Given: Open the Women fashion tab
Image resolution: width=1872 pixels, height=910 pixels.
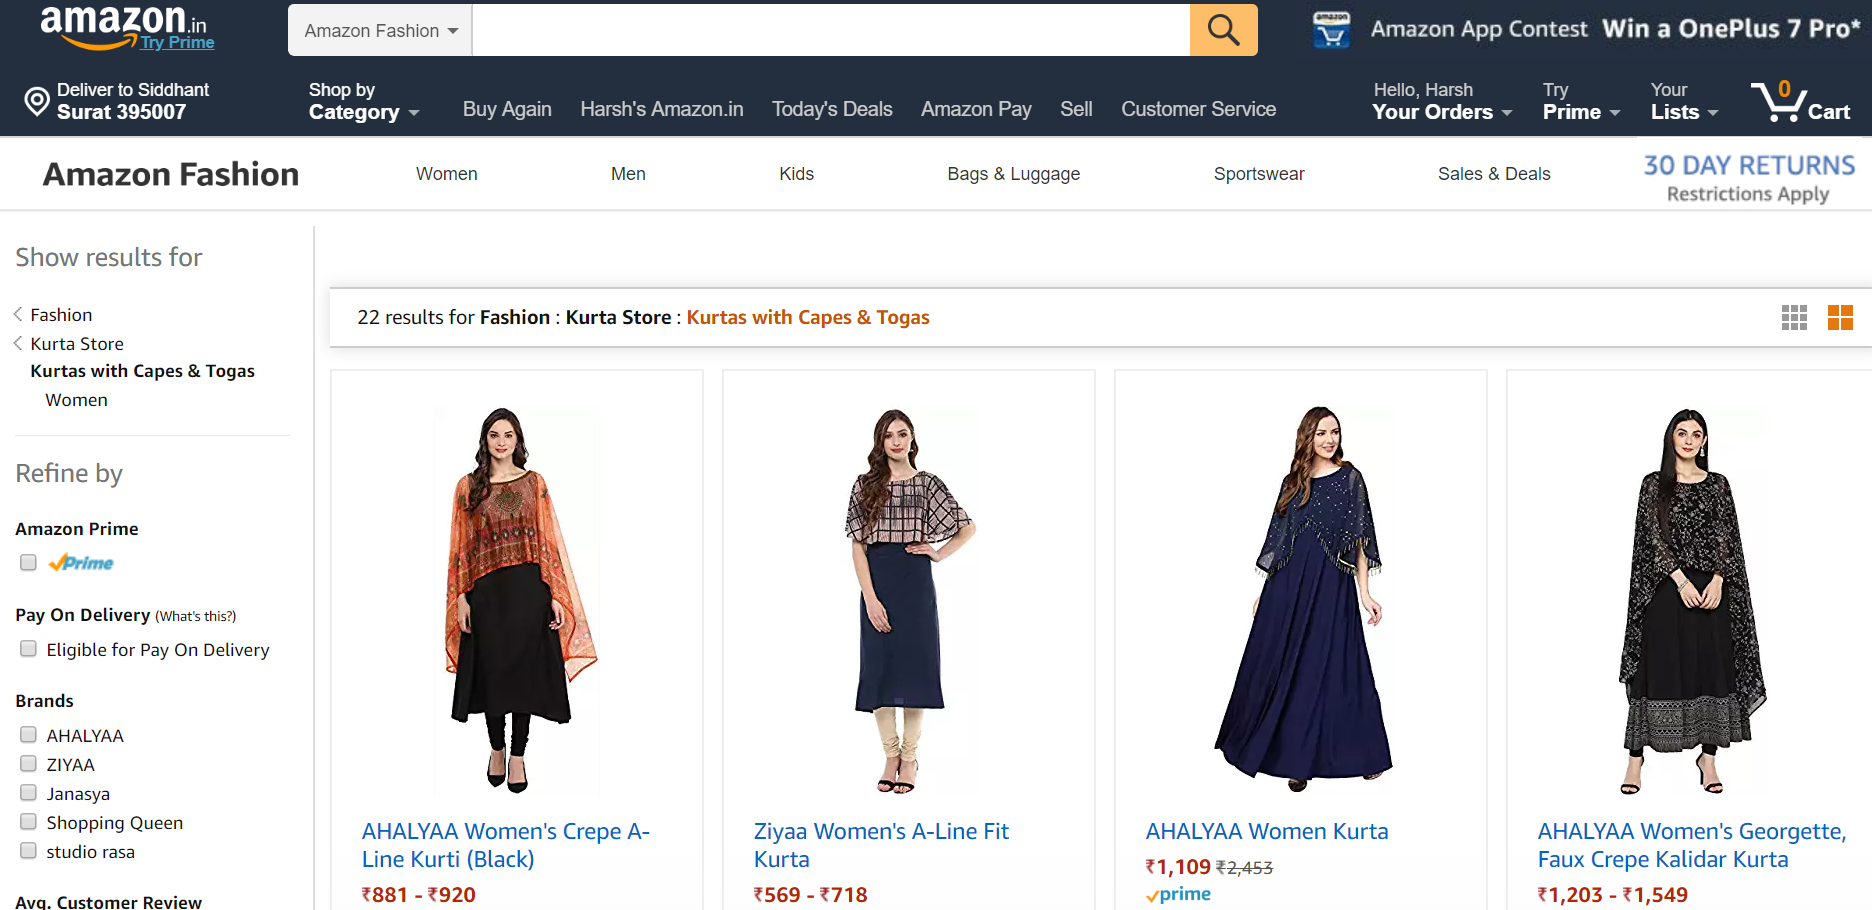Looking at the screenshot, I should point(447,174).
